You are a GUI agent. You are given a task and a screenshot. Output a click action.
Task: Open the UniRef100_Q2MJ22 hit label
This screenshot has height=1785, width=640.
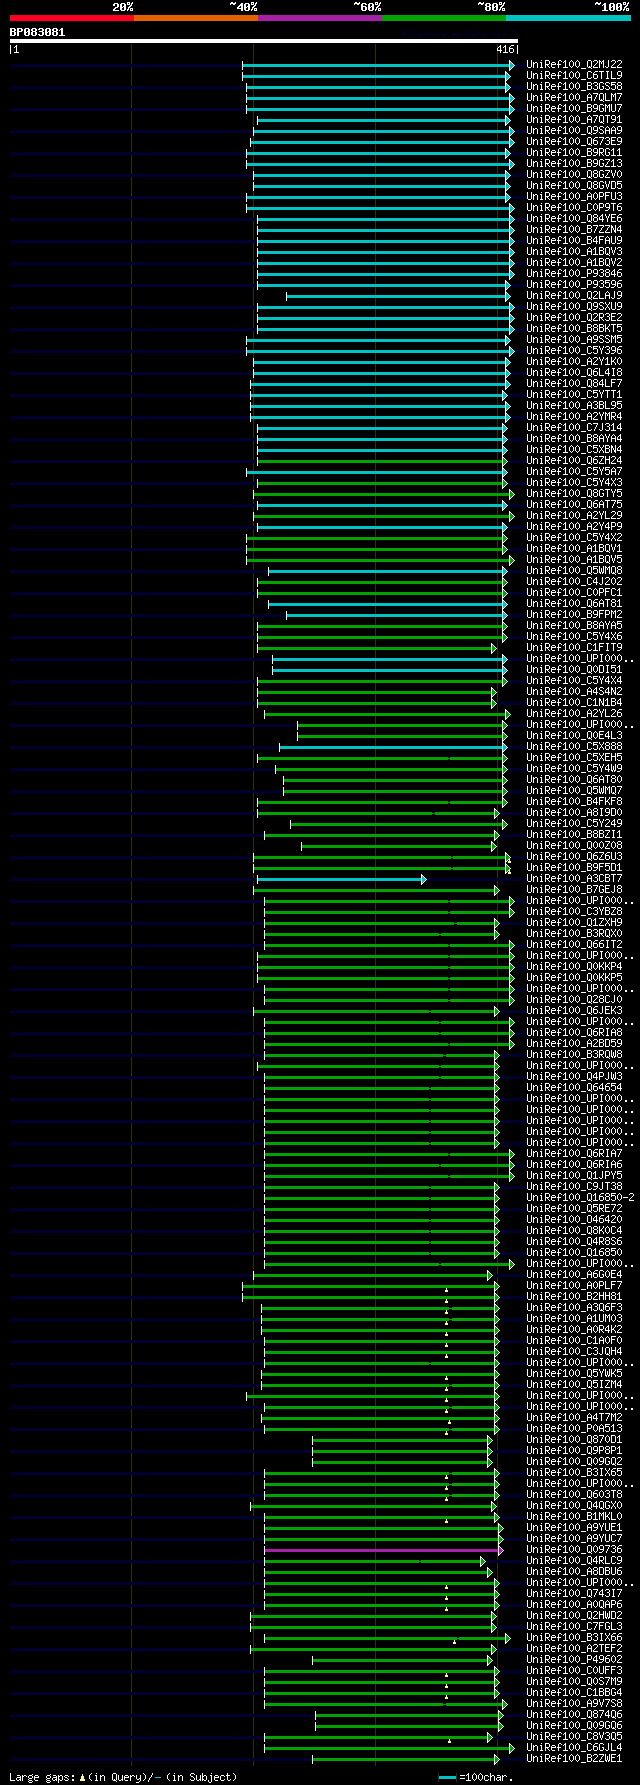574,64
